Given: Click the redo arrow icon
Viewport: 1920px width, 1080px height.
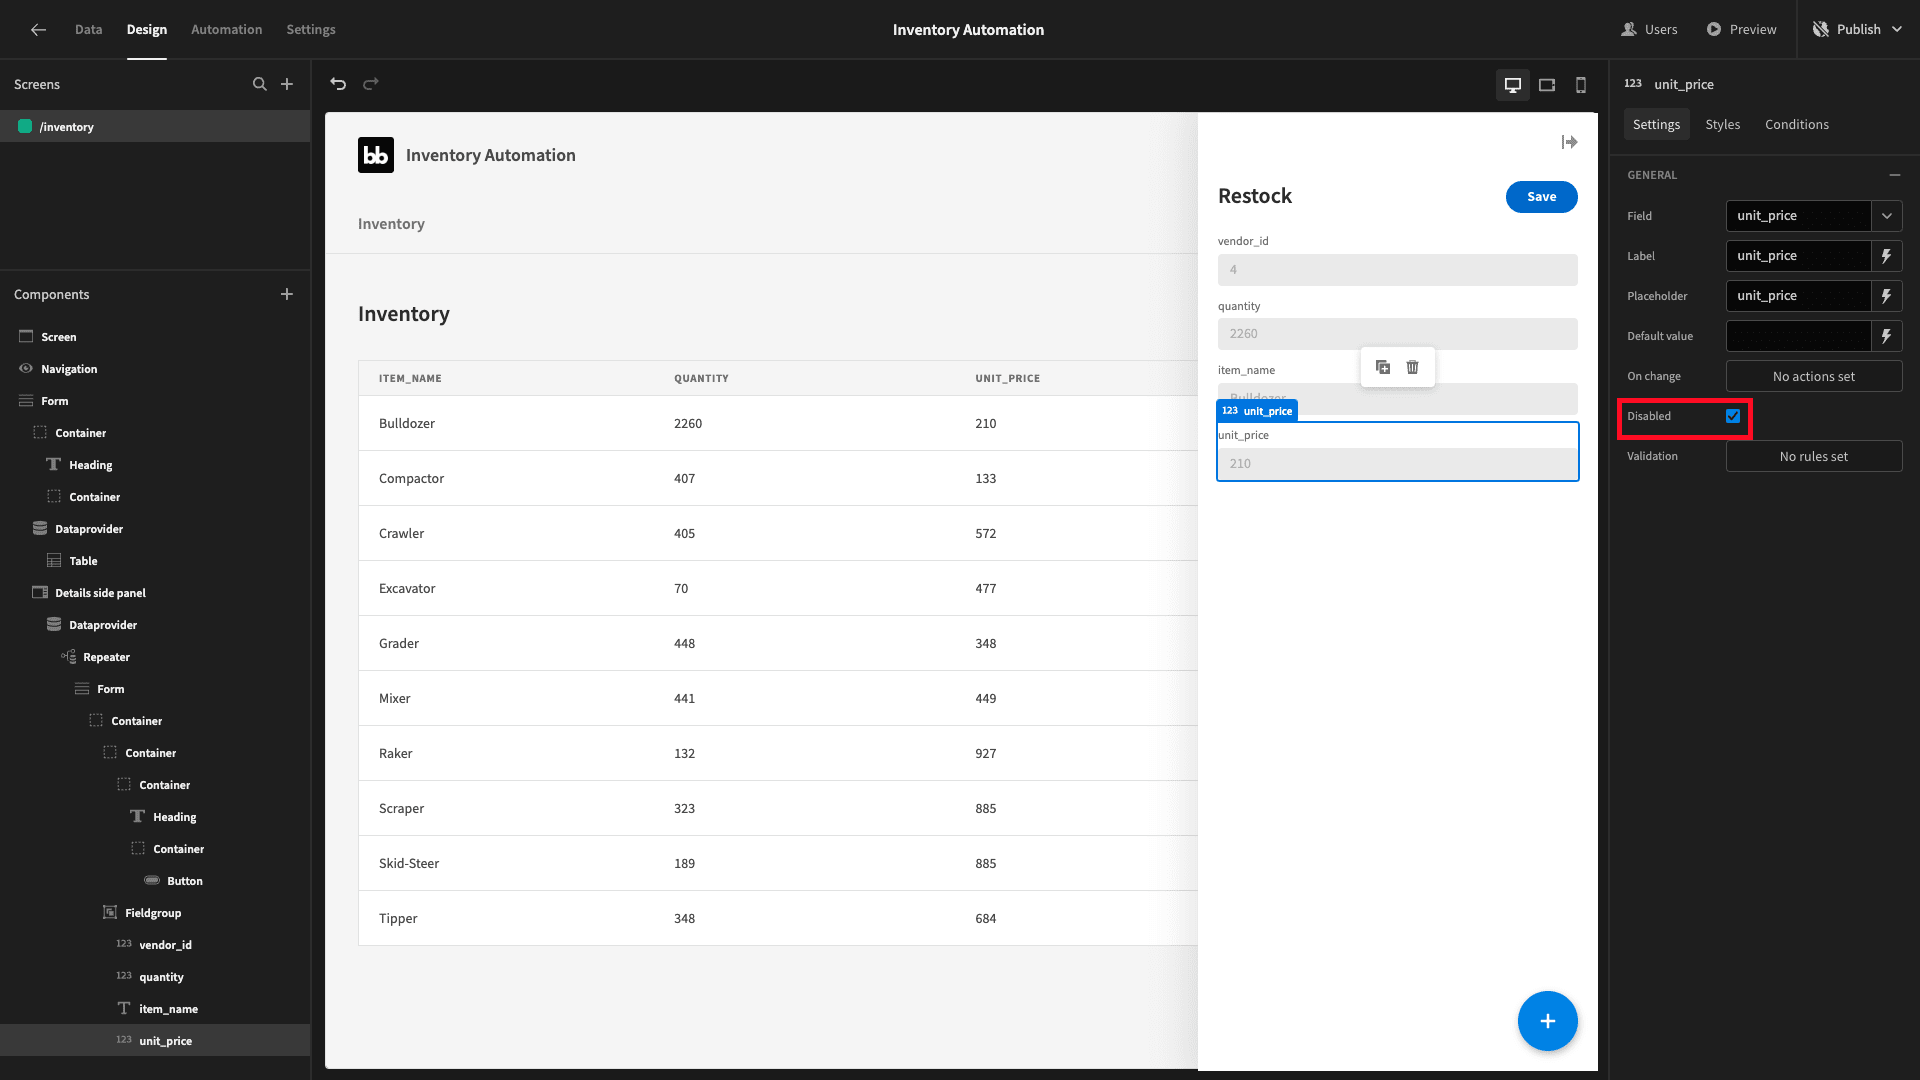Looking at the screenshot, I should pos(371,84).
